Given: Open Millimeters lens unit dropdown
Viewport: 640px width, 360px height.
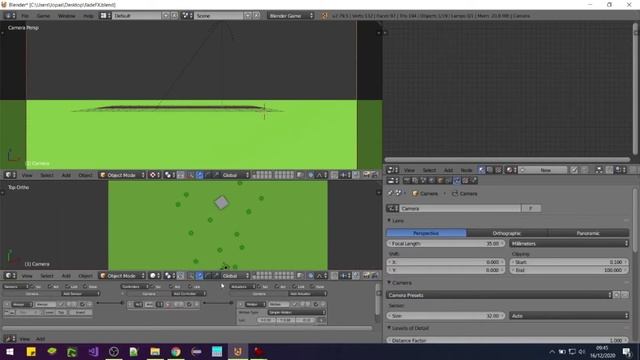Looking at the screenshot, I should (569, 243).
